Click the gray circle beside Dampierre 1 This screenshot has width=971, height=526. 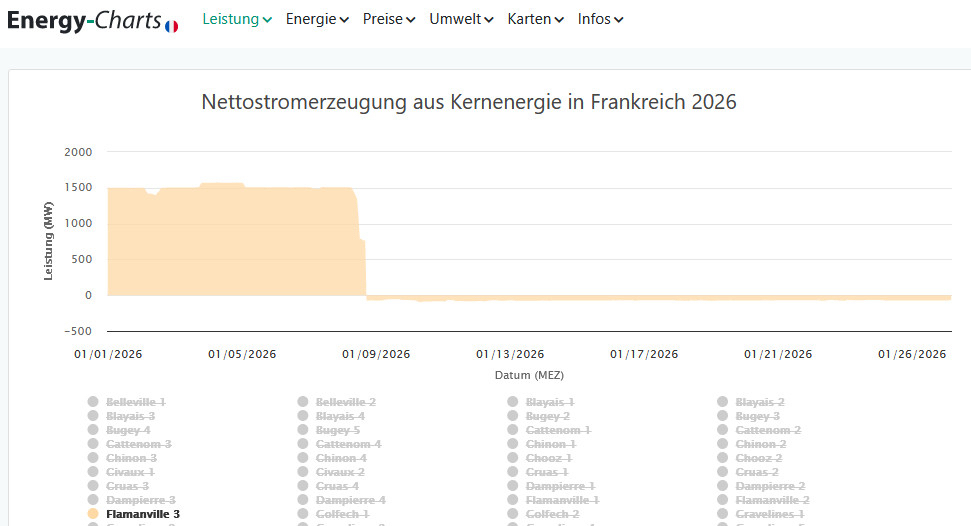pos(513,486)
